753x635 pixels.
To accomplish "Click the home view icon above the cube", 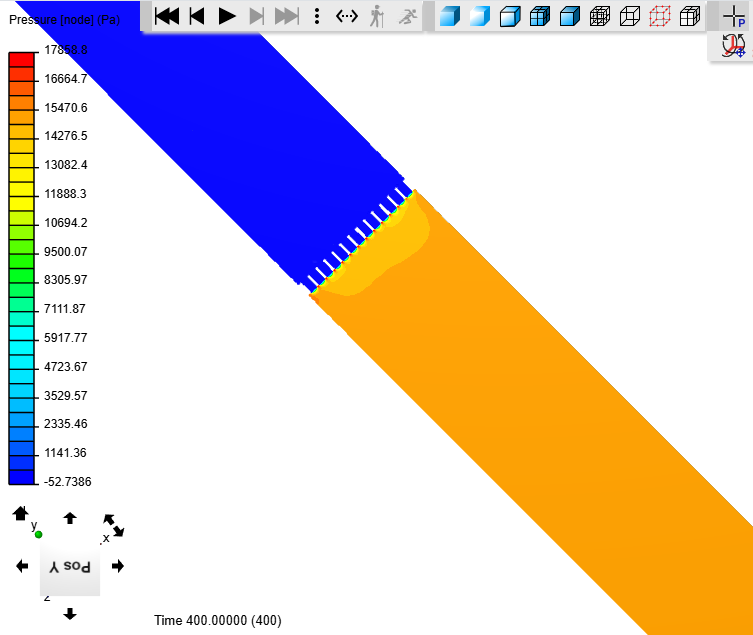I will pos(20,513).
